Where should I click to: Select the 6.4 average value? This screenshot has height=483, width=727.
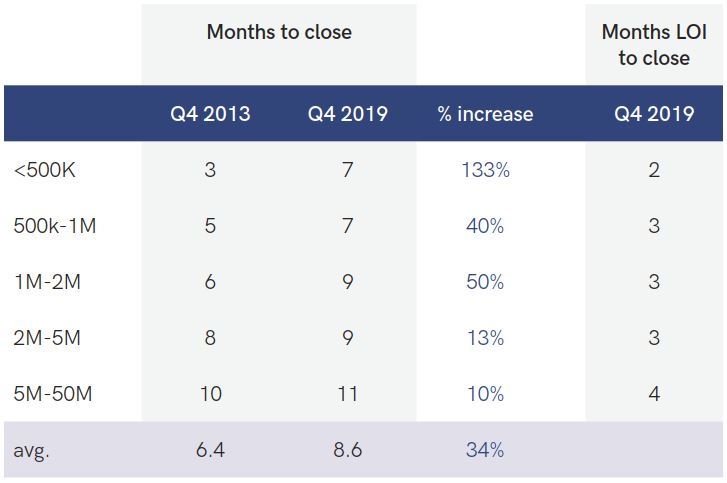point(210,450)
